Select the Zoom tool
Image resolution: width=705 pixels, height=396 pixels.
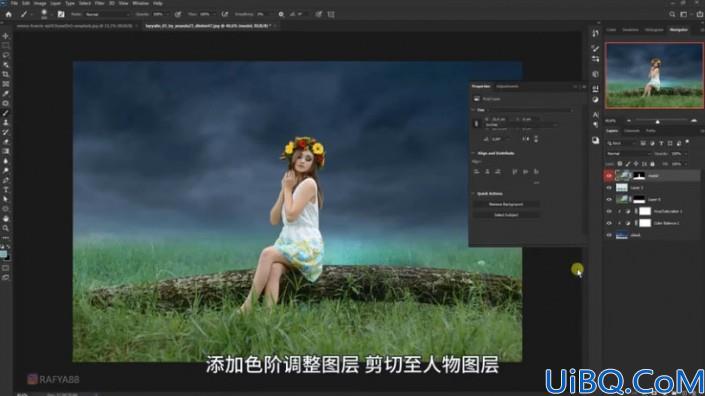coord(5,228)
